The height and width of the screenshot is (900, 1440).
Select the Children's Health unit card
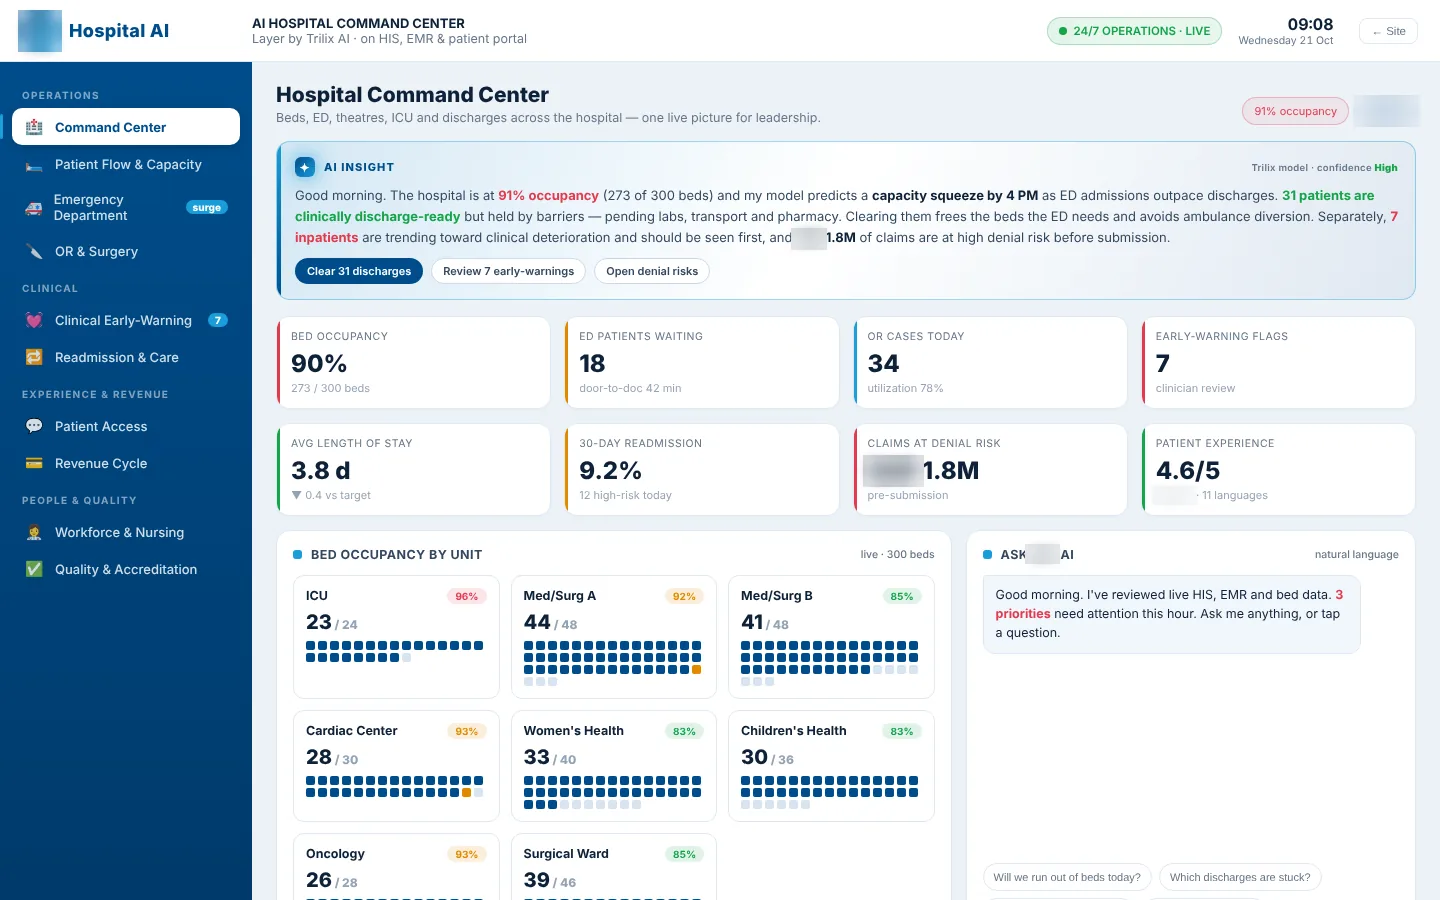tap(831, 766)
